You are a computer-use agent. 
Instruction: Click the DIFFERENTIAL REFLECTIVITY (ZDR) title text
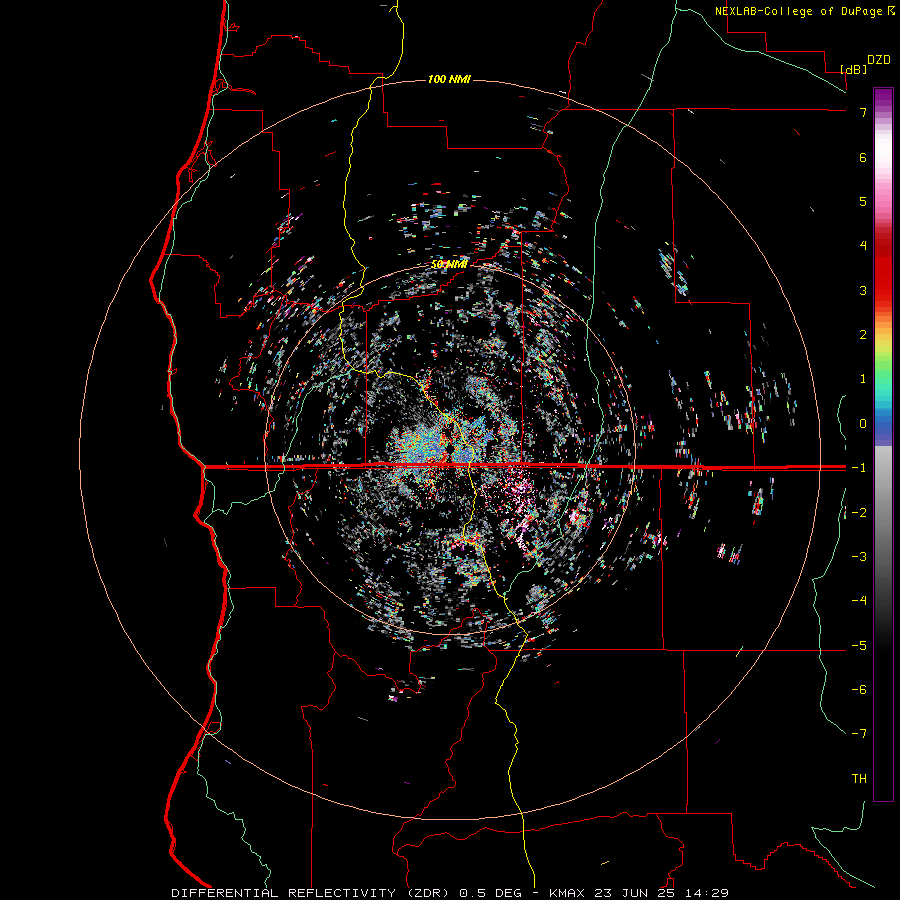pyautogui.click(x=312, y=893)
